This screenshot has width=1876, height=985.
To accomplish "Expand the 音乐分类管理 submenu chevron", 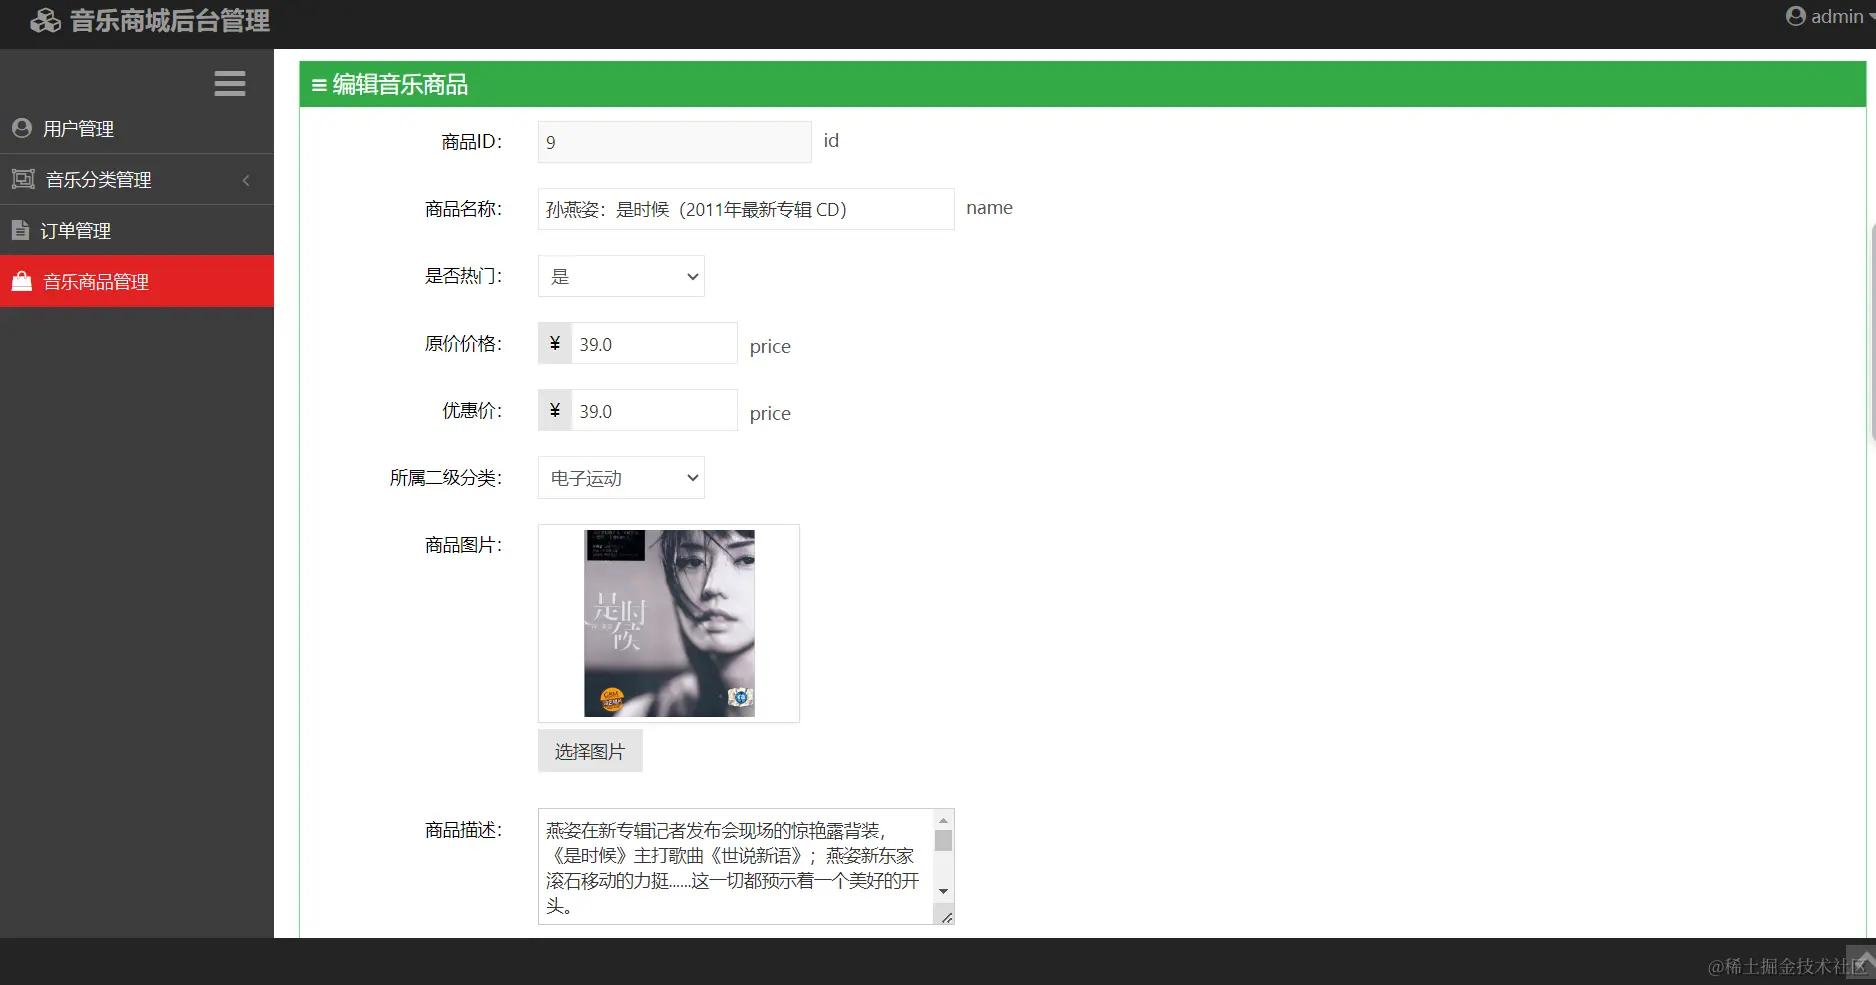I will pos(246,180).
